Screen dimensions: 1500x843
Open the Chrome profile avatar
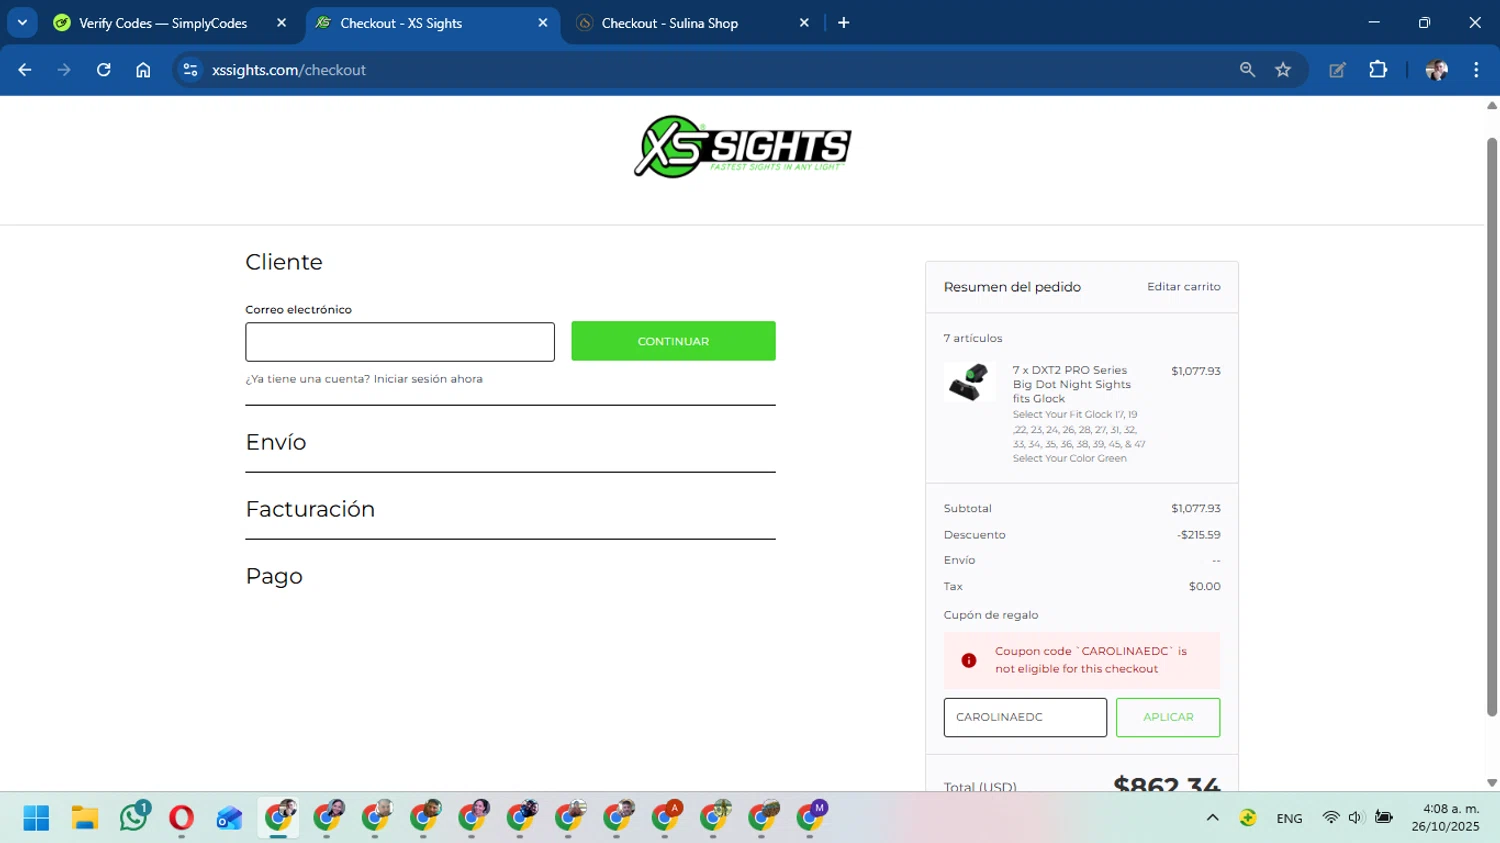point(1437,70)
